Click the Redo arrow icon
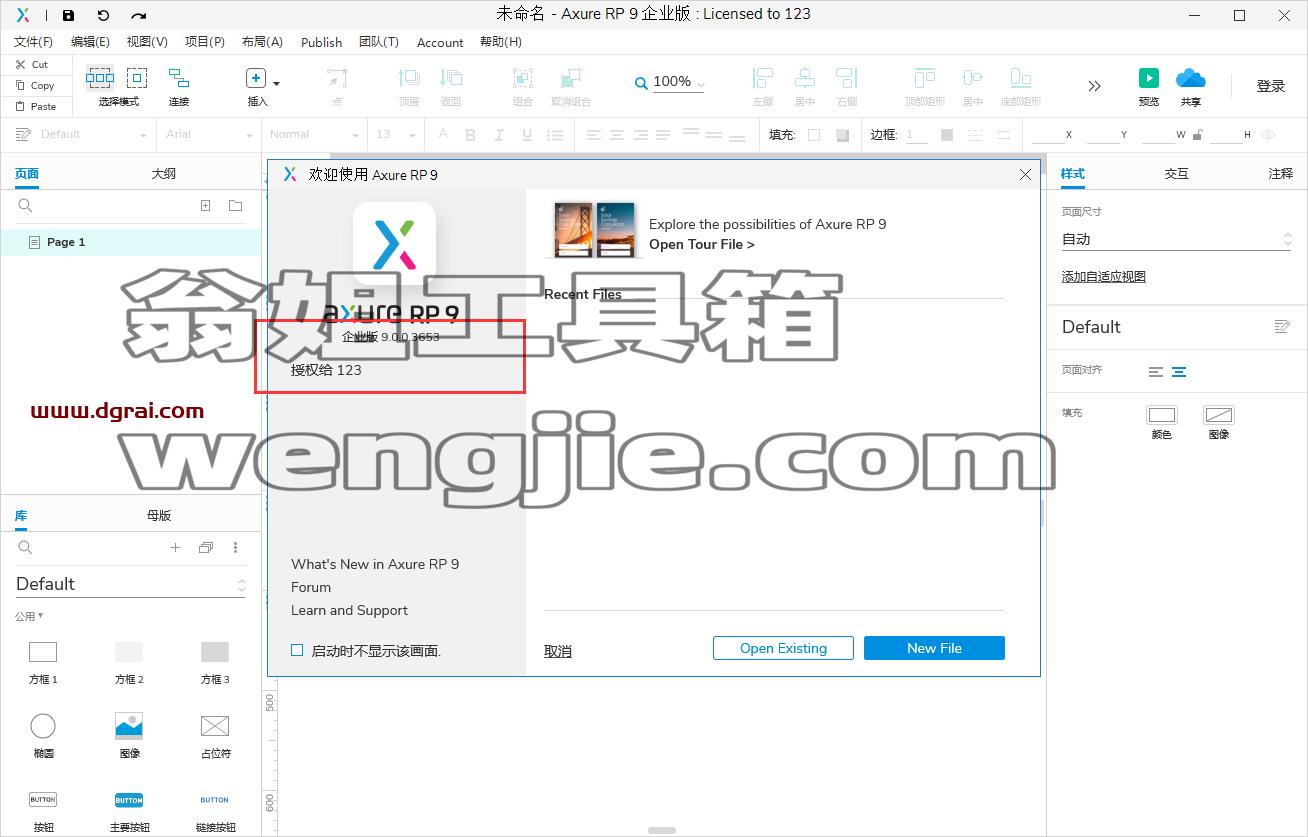The height and width of the screenshot is (837, 1308). click(x=139, y=15)
